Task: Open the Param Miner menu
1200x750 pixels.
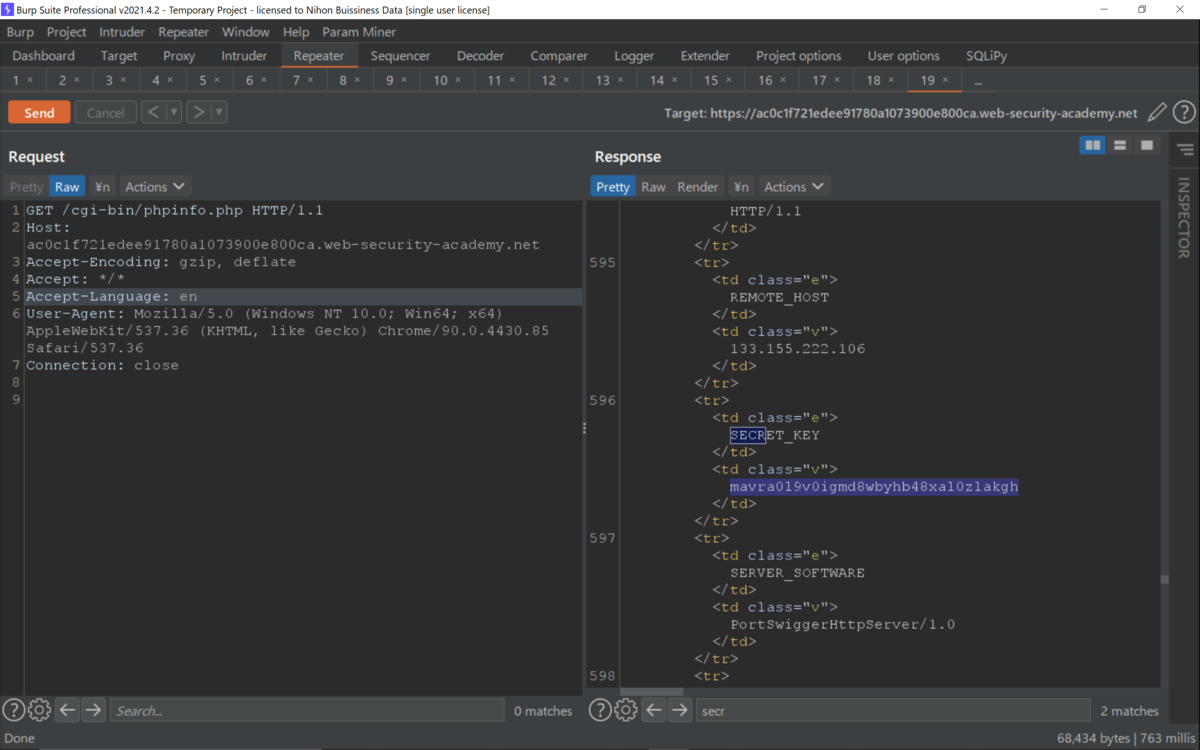Action: 359,32
